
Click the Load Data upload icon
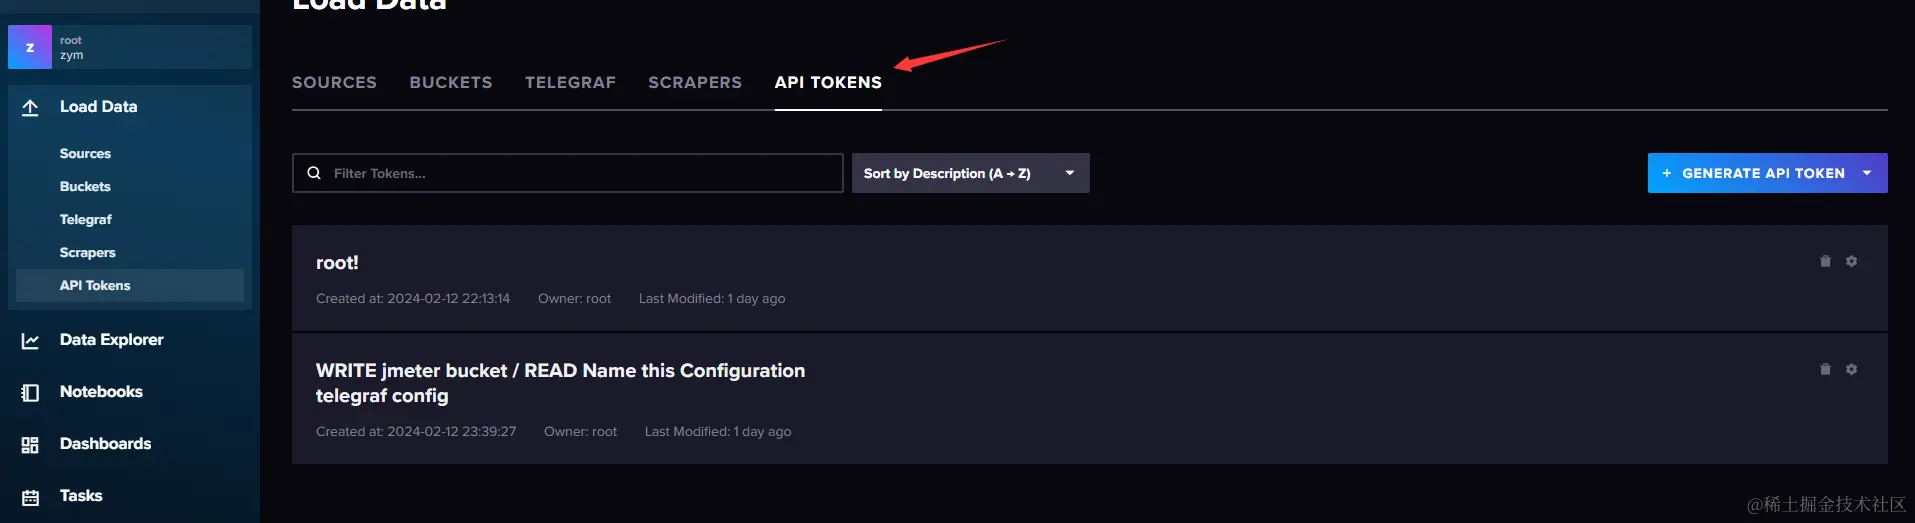30,108
